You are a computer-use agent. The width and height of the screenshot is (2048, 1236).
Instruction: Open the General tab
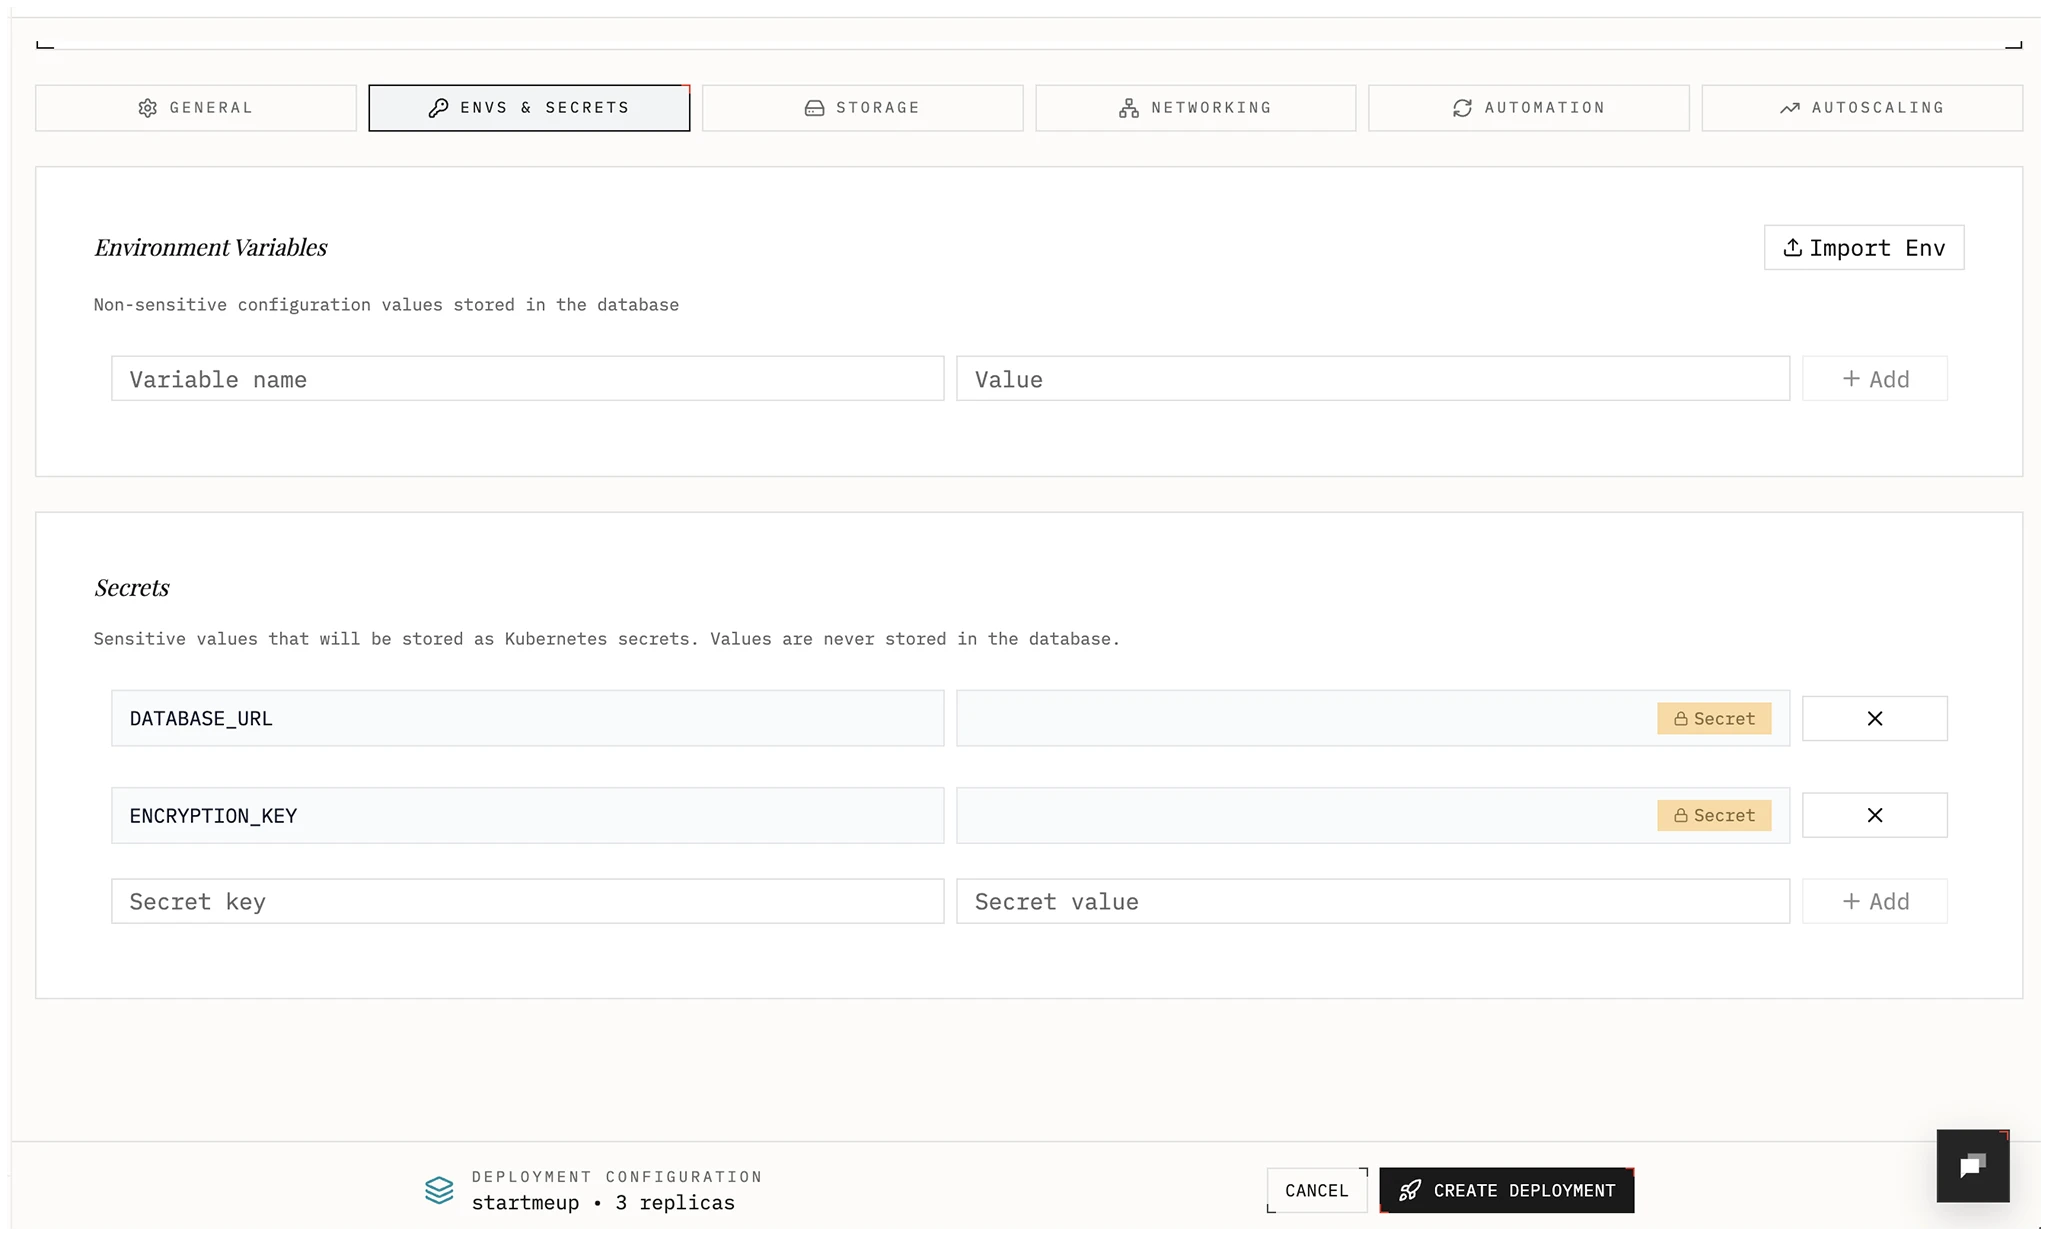pyautogui.click(x=196, y=108)
